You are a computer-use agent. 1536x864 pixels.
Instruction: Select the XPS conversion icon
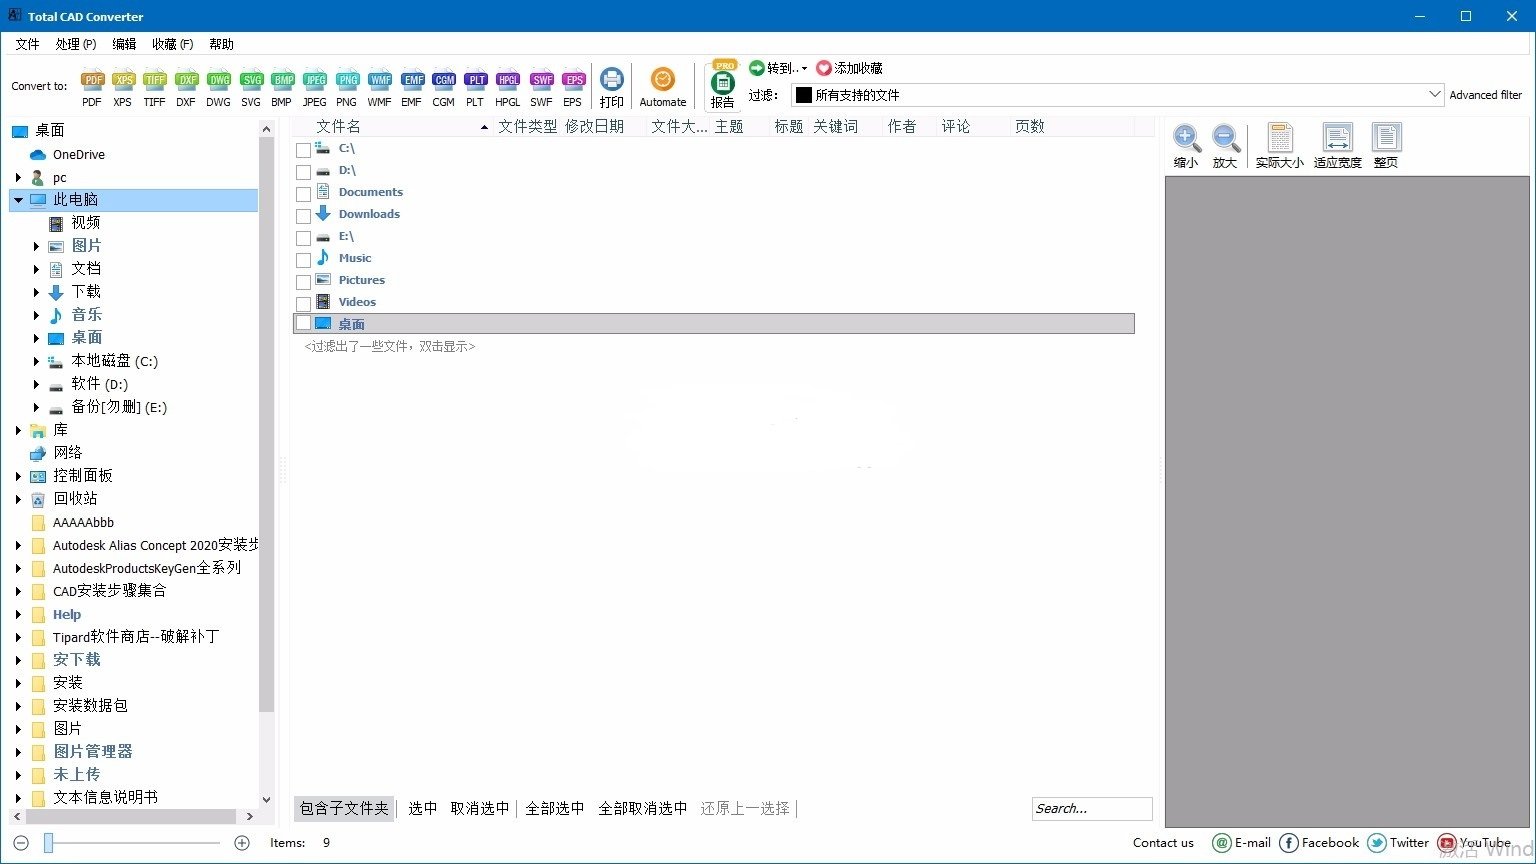point(123,87)
